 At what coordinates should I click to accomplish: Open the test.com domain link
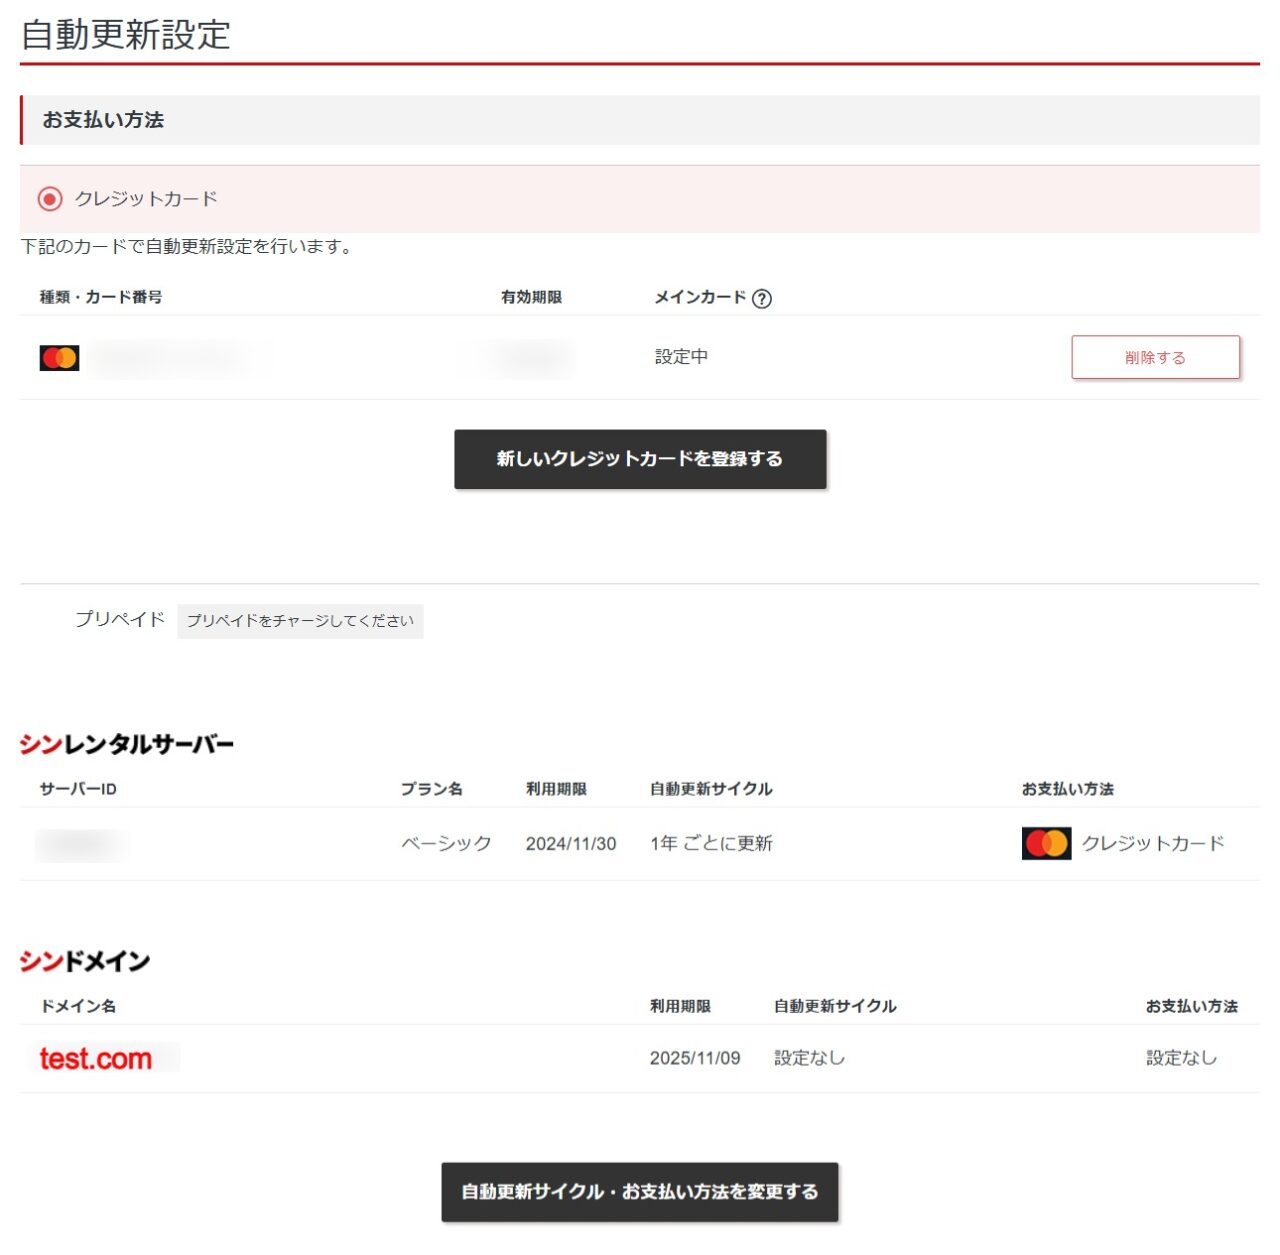(x=96, y=1058)
